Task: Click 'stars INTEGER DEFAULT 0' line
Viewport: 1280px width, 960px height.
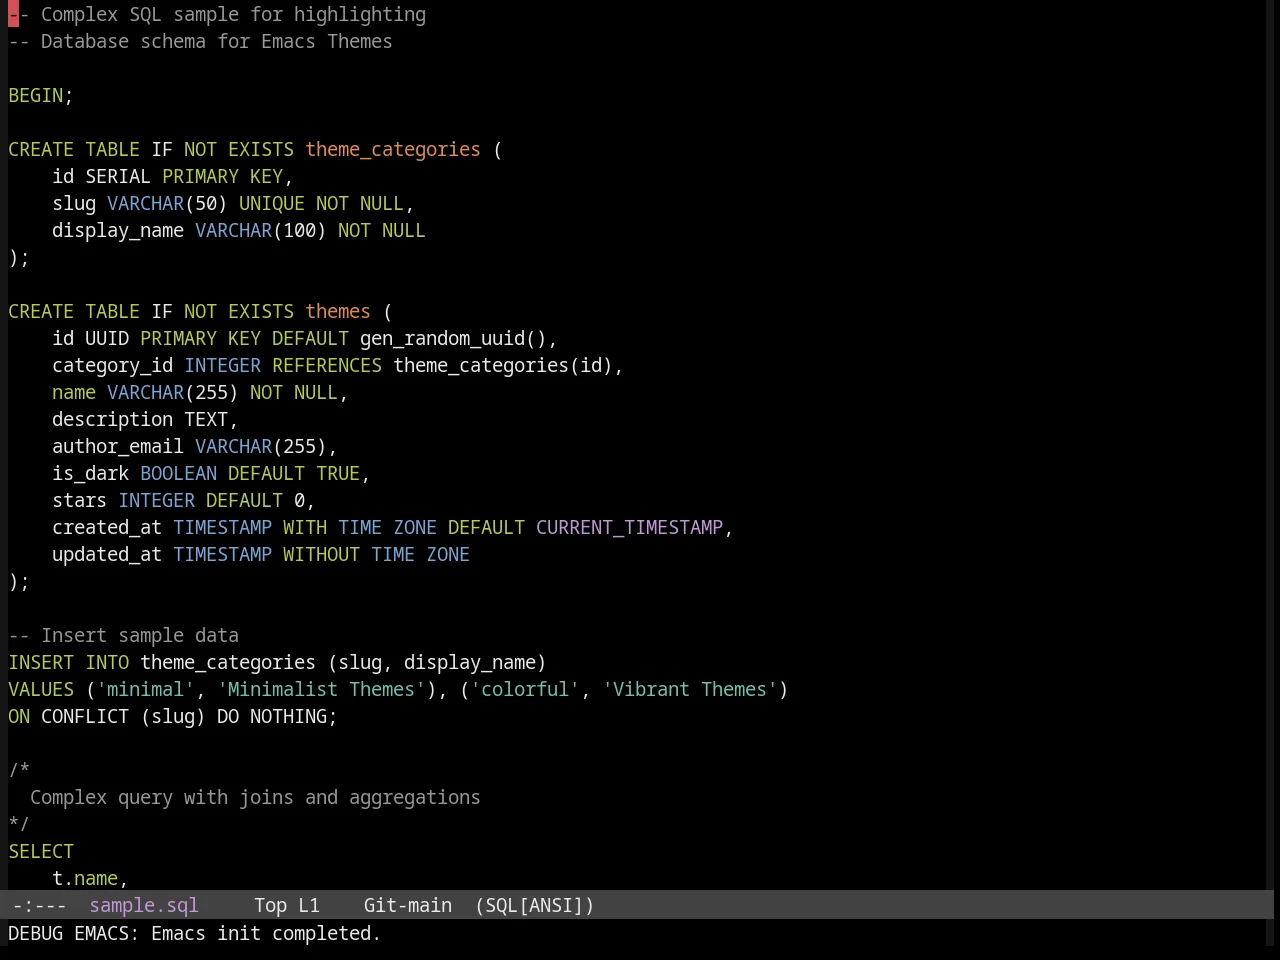Action: (x=183, y=501)
